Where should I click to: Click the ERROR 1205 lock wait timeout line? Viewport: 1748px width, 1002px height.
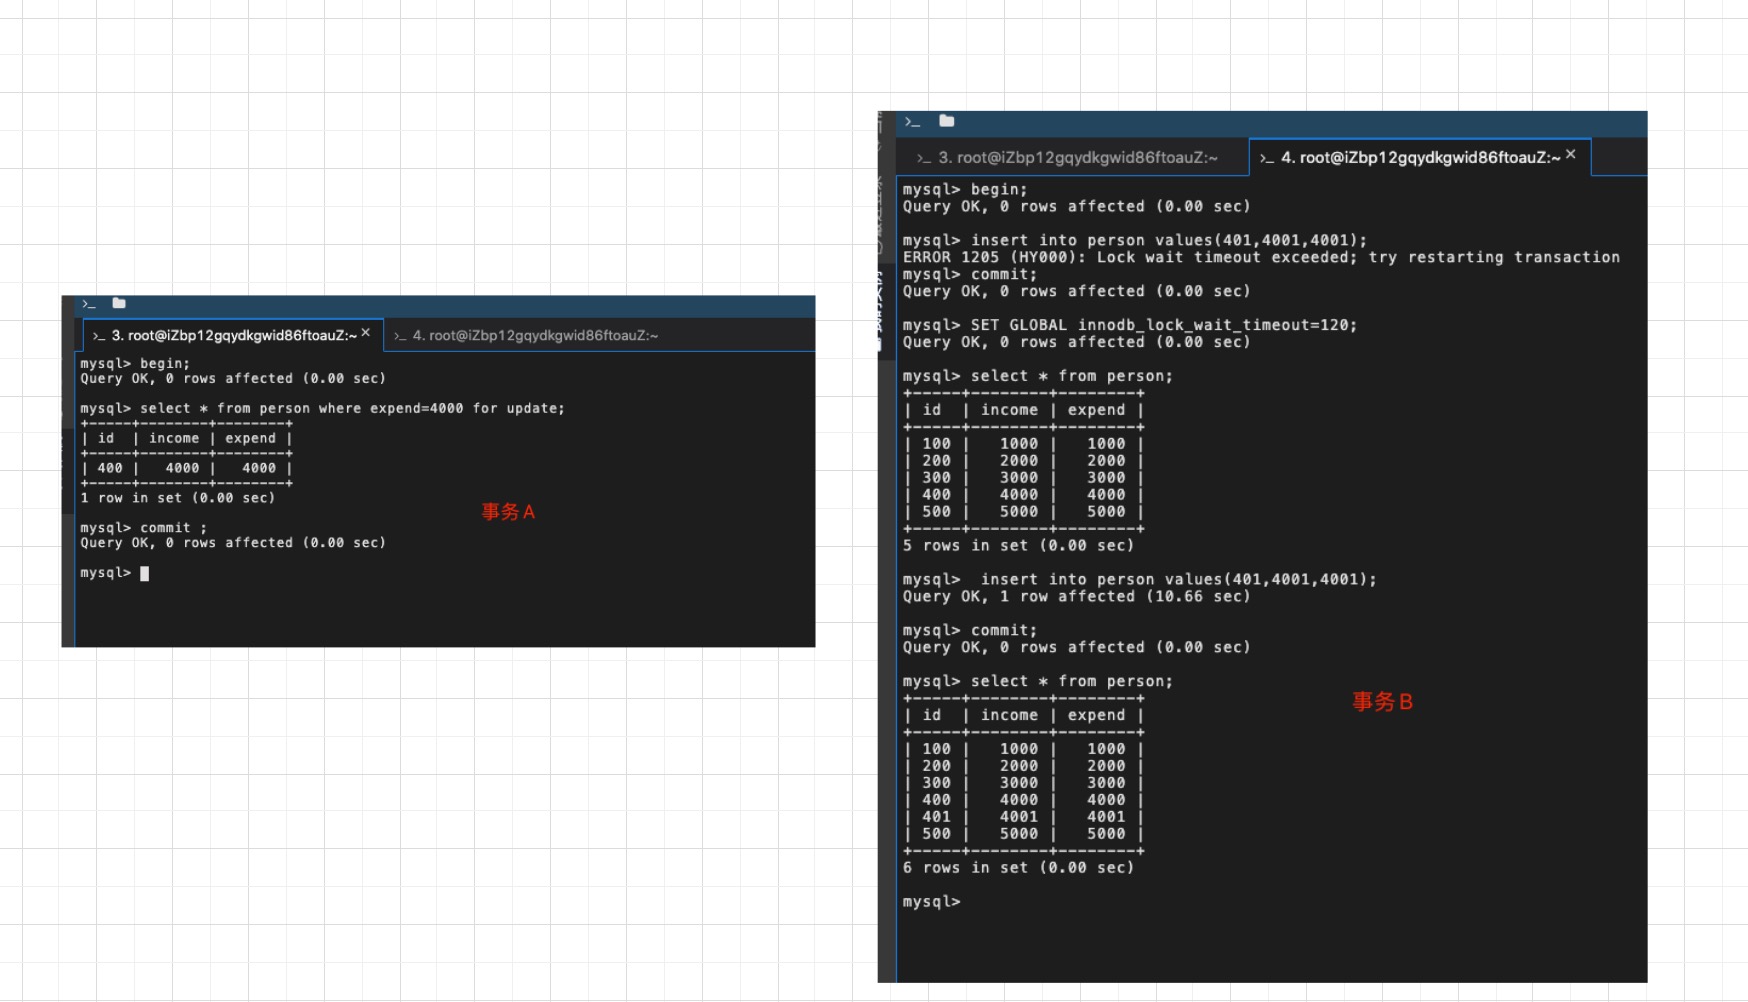point(1261,257)
